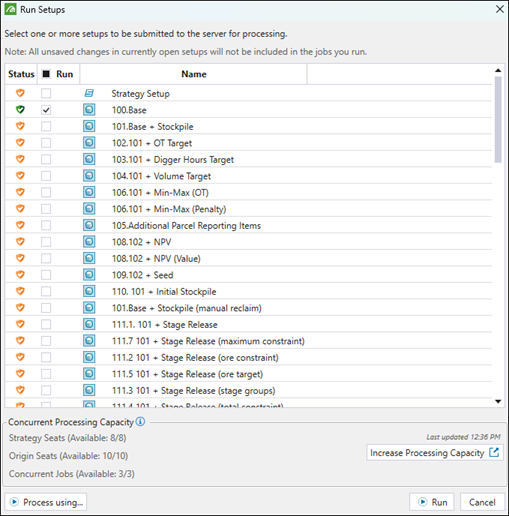The image size is (509, 516).
Task: Click the setup icon next to 104.101 + Volume Target
Action: [89, 176]
